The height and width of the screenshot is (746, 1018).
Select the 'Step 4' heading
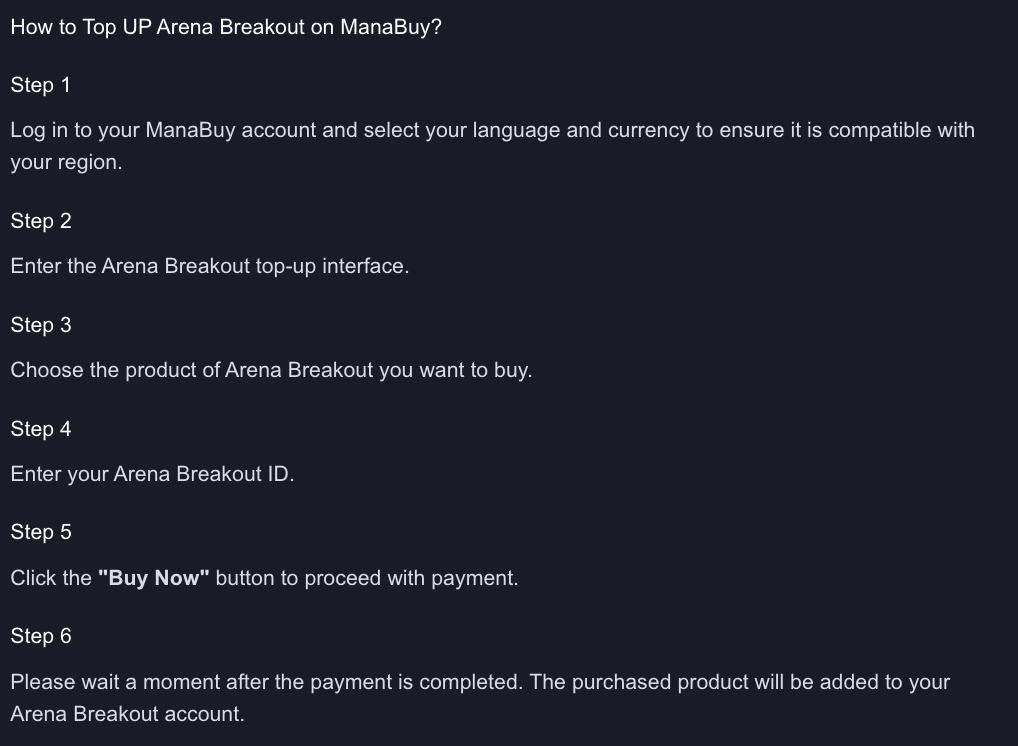click(41, 429)
